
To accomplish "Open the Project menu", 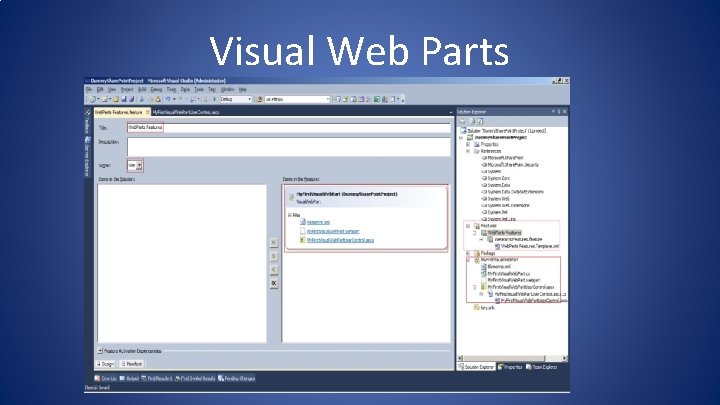I will 127,90.
